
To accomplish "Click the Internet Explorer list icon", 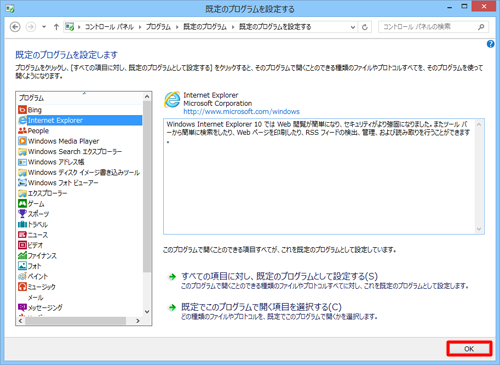I will 22,120.
